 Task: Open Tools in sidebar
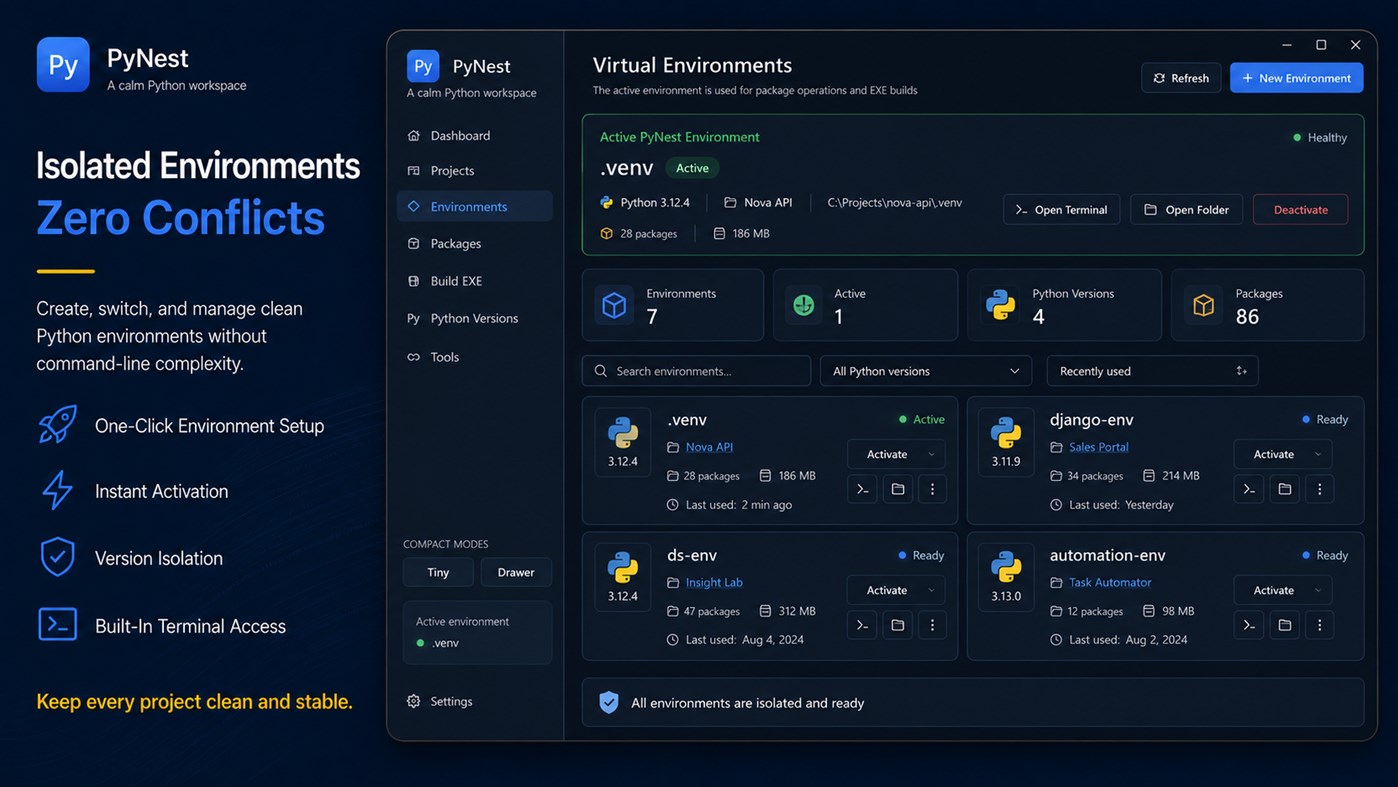point(474,357)
